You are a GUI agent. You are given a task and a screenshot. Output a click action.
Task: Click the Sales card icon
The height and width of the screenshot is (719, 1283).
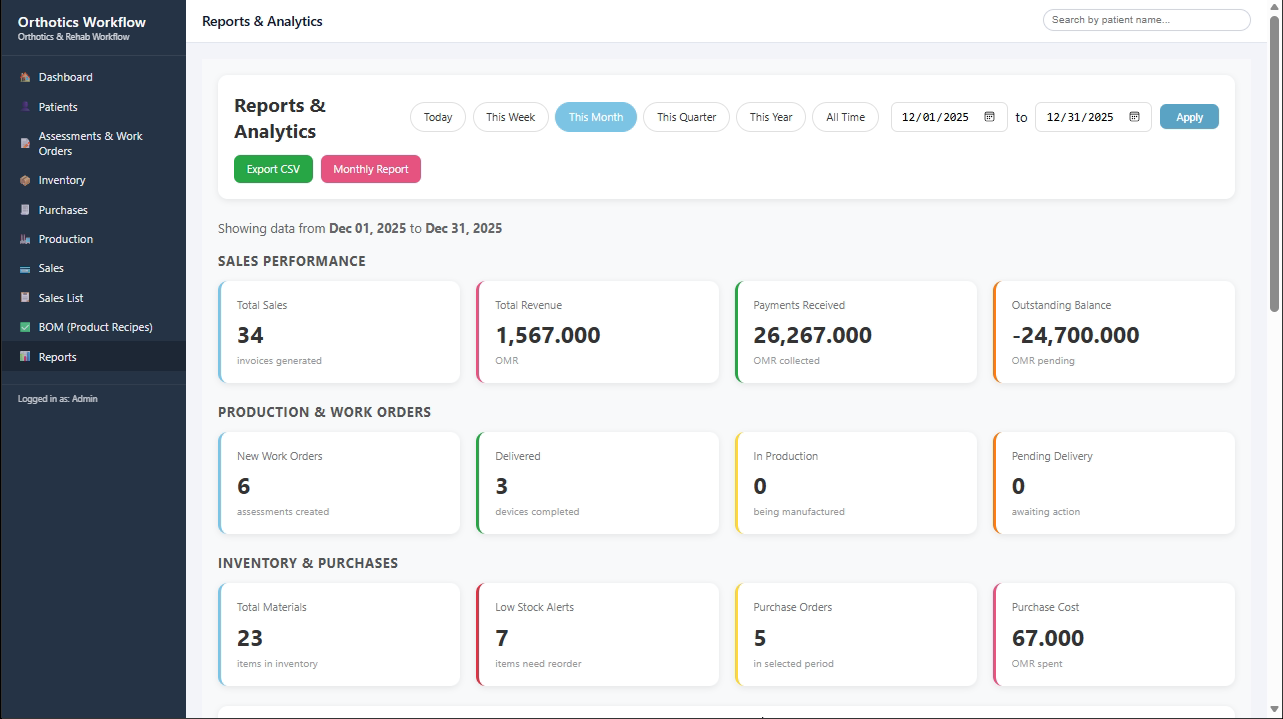[x=25, y=269]
